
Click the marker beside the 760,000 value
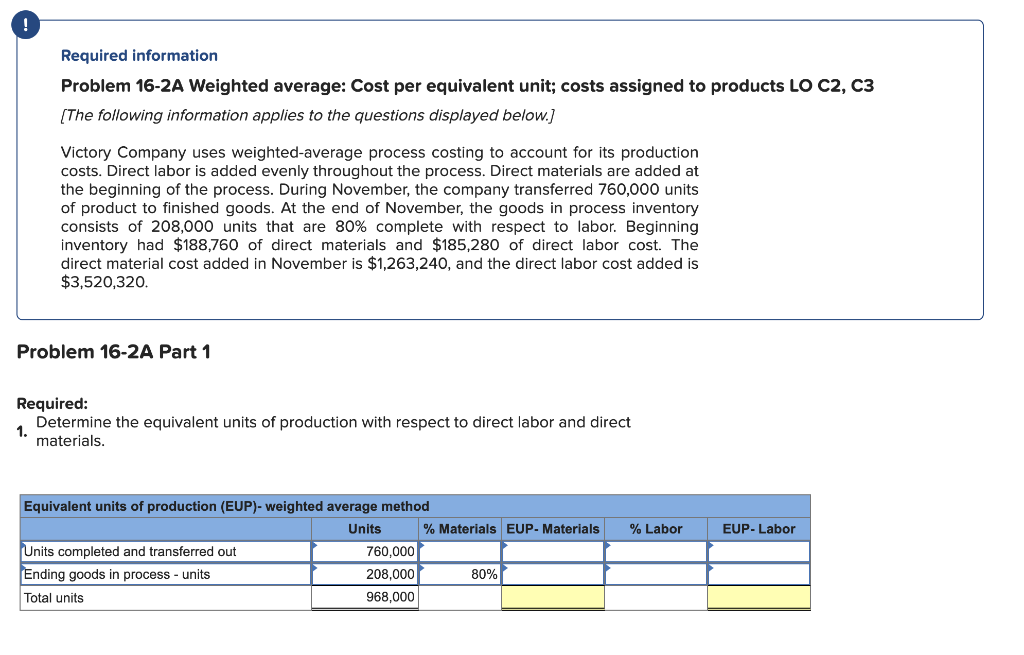pyautogui.click(x=316, y=546)
